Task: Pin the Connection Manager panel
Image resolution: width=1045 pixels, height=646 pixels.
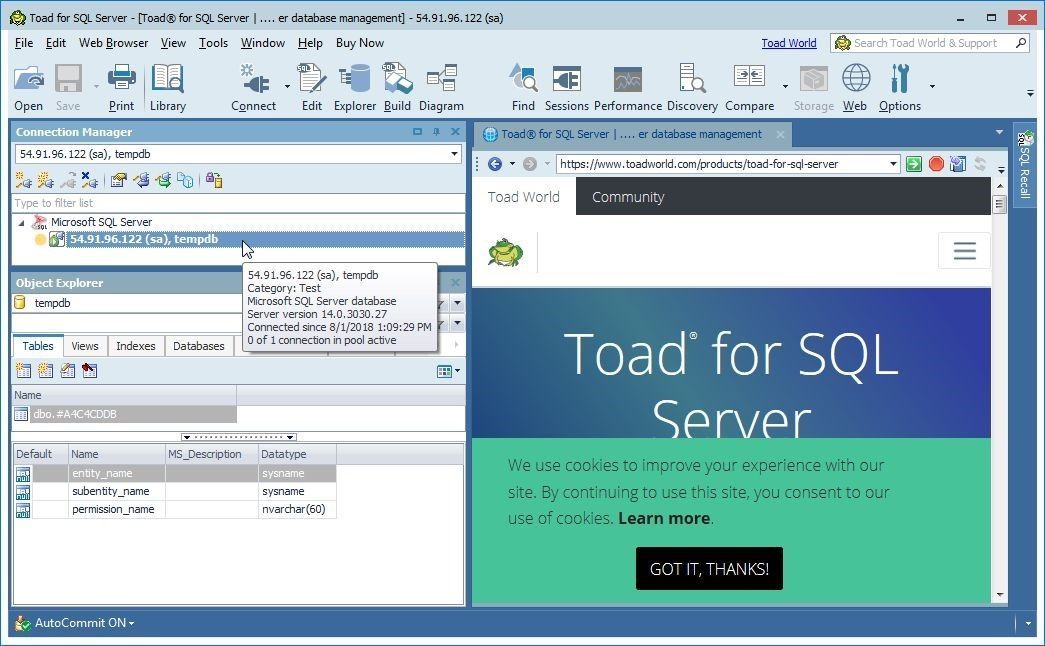Action: click(437, 132)
